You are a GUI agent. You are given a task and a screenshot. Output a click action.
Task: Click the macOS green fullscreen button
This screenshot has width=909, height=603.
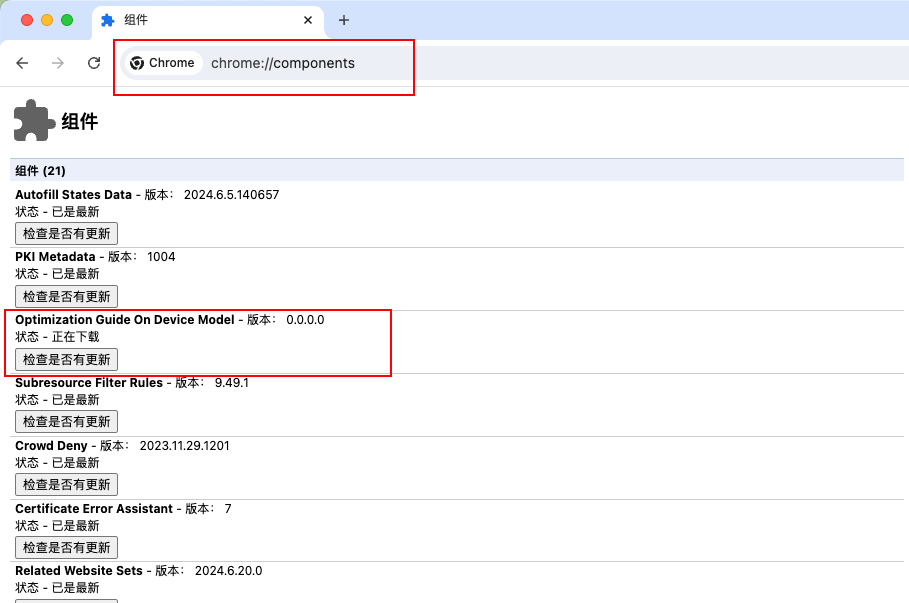(67, 20)
